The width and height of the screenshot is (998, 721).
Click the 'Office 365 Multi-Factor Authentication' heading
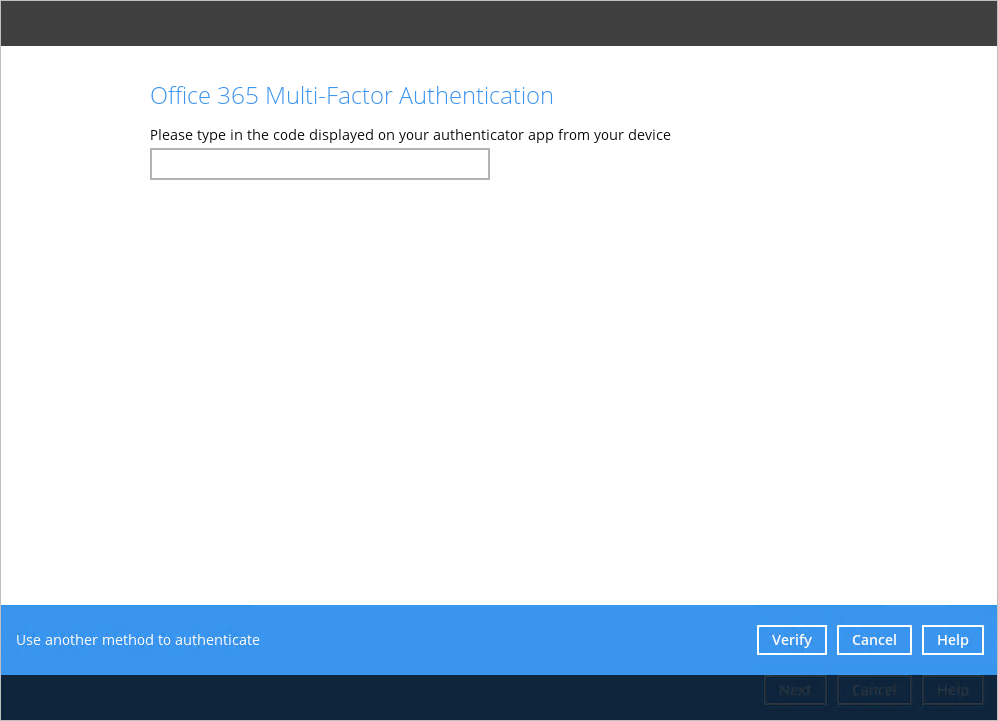(351, 95)
